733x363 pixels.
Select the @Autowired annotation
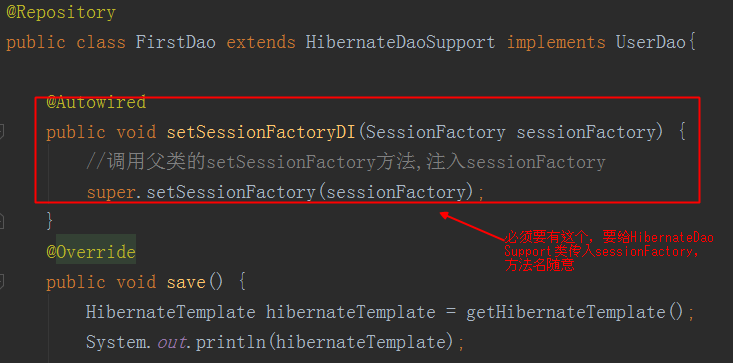(x=96, y=102)
